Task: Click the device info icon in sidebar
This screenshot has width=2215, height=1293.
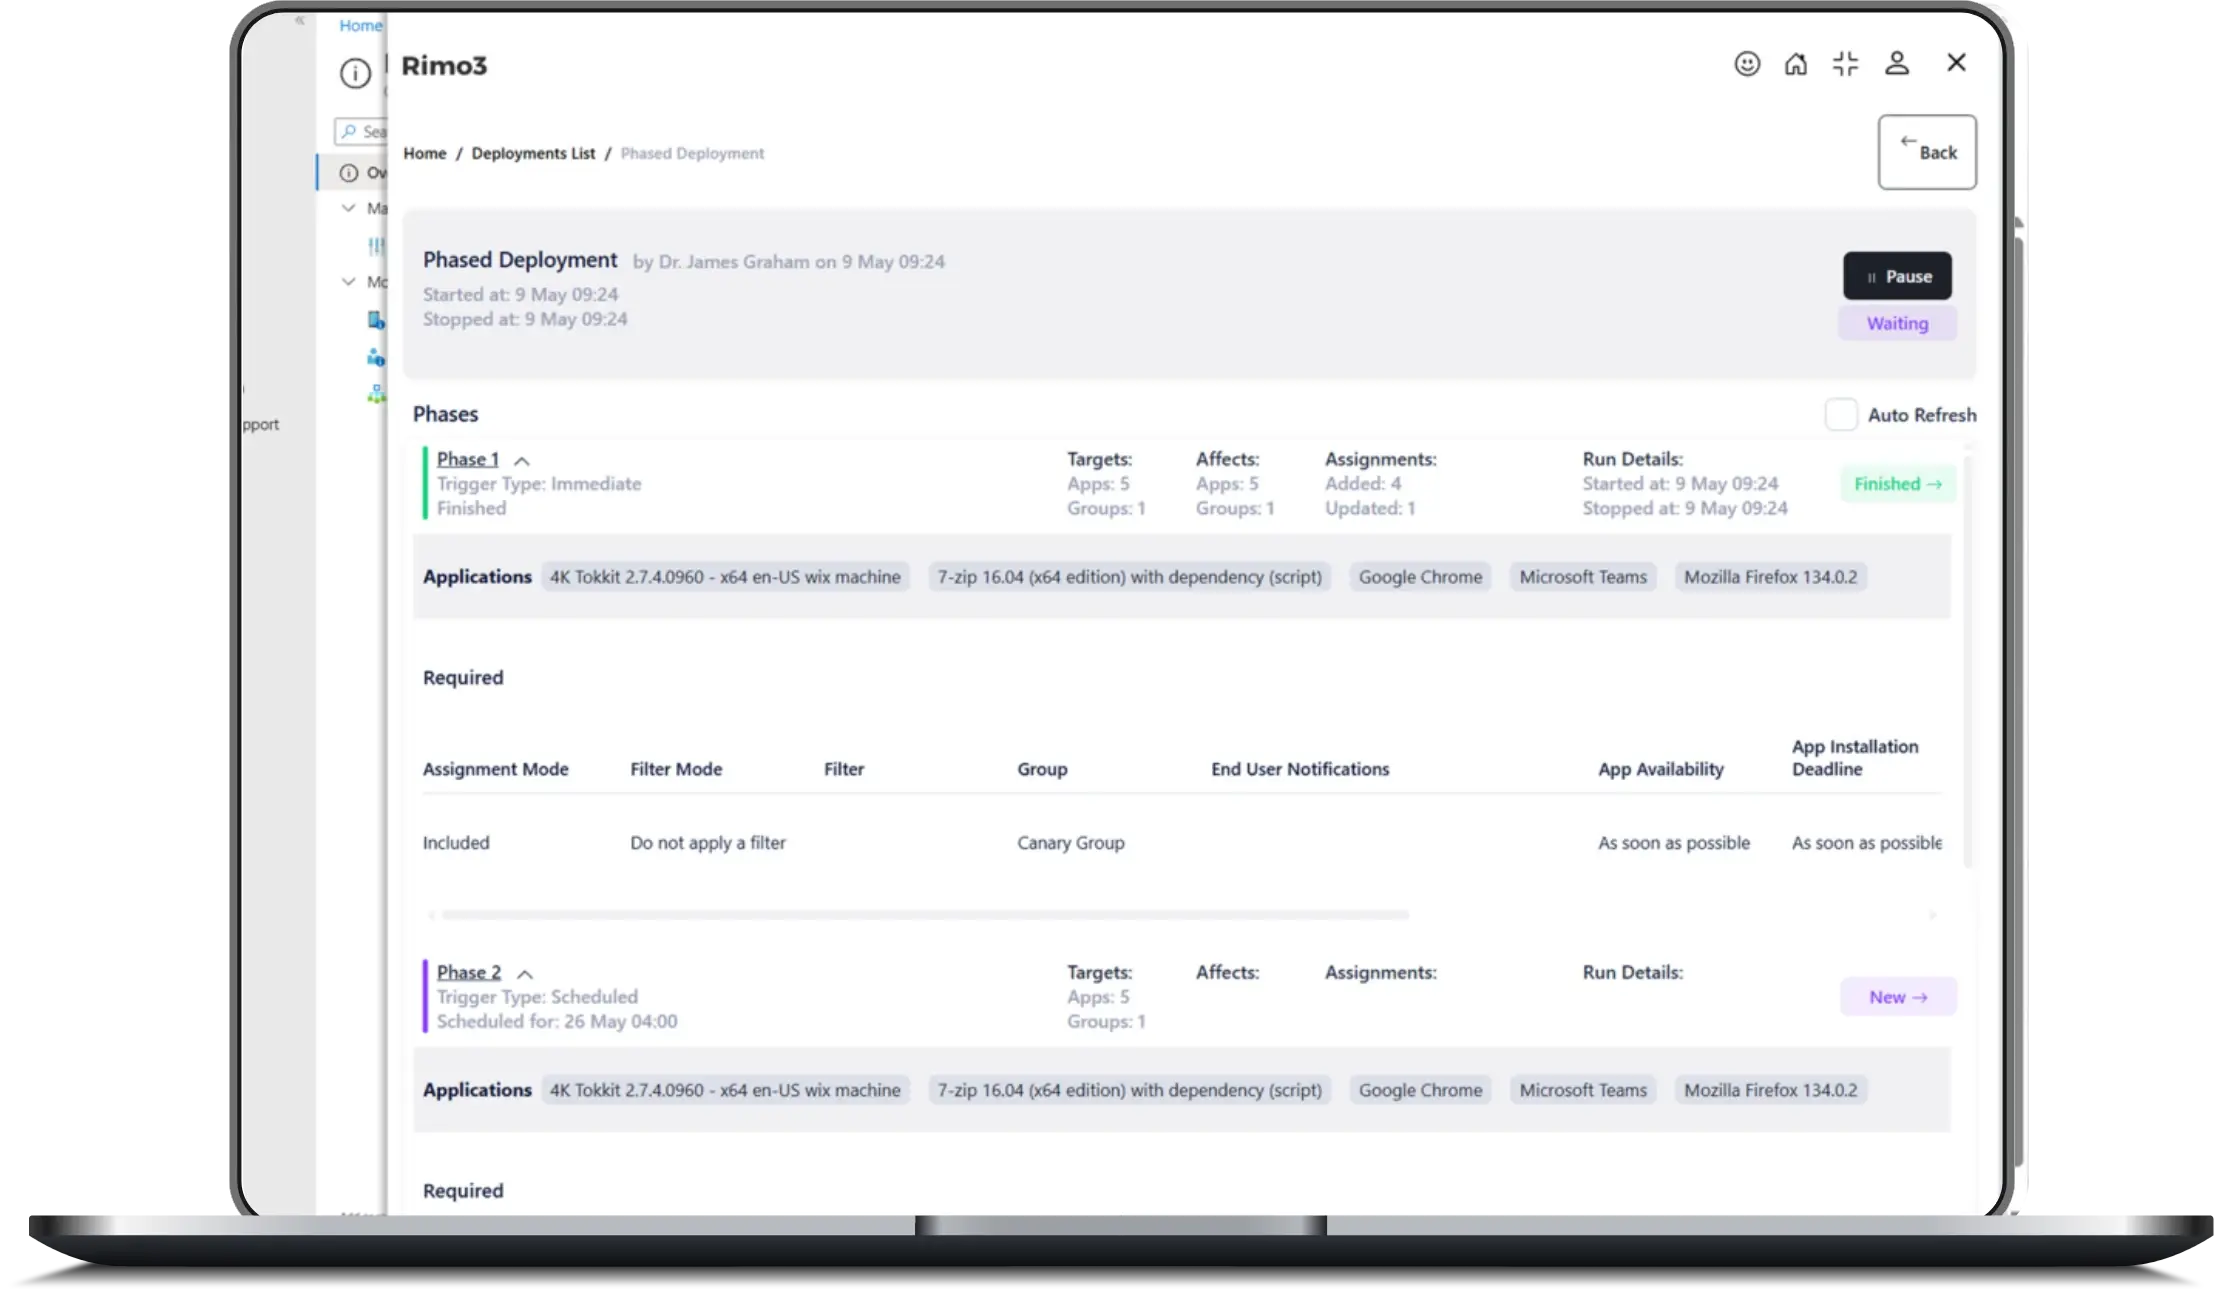Action: (x=376, y=320)
